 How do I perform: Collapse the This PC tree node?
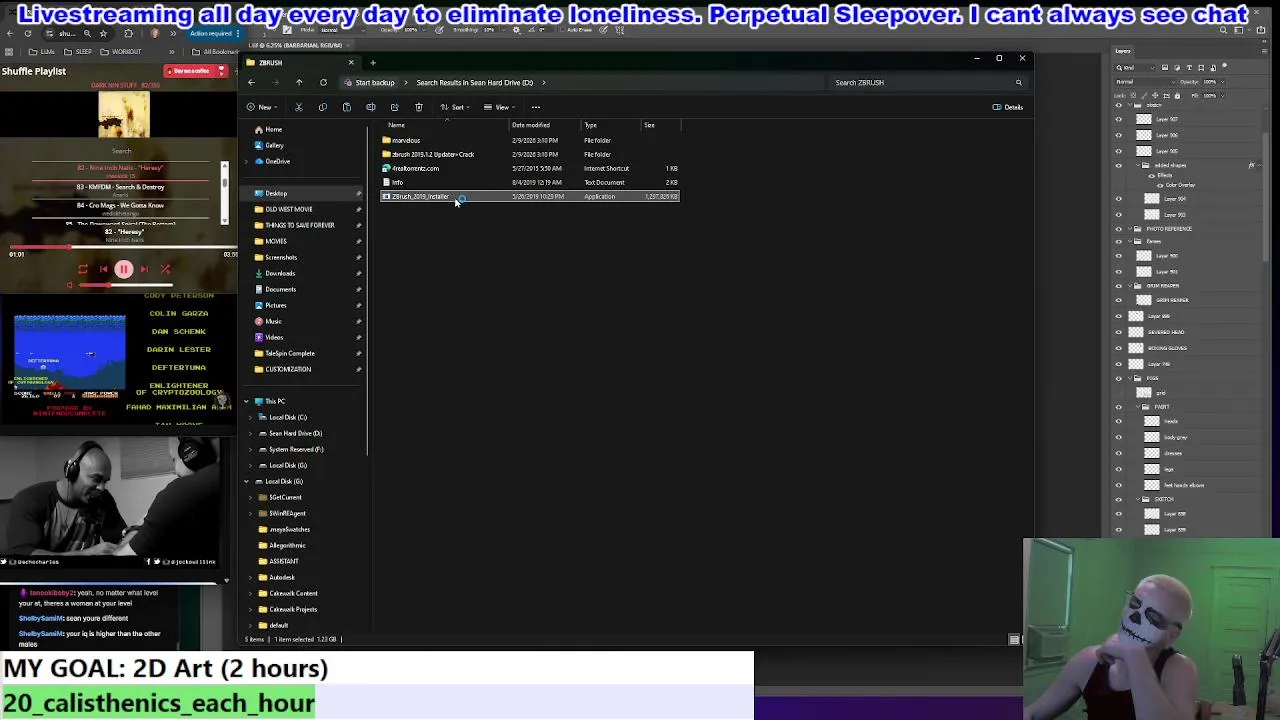point(246,401)
